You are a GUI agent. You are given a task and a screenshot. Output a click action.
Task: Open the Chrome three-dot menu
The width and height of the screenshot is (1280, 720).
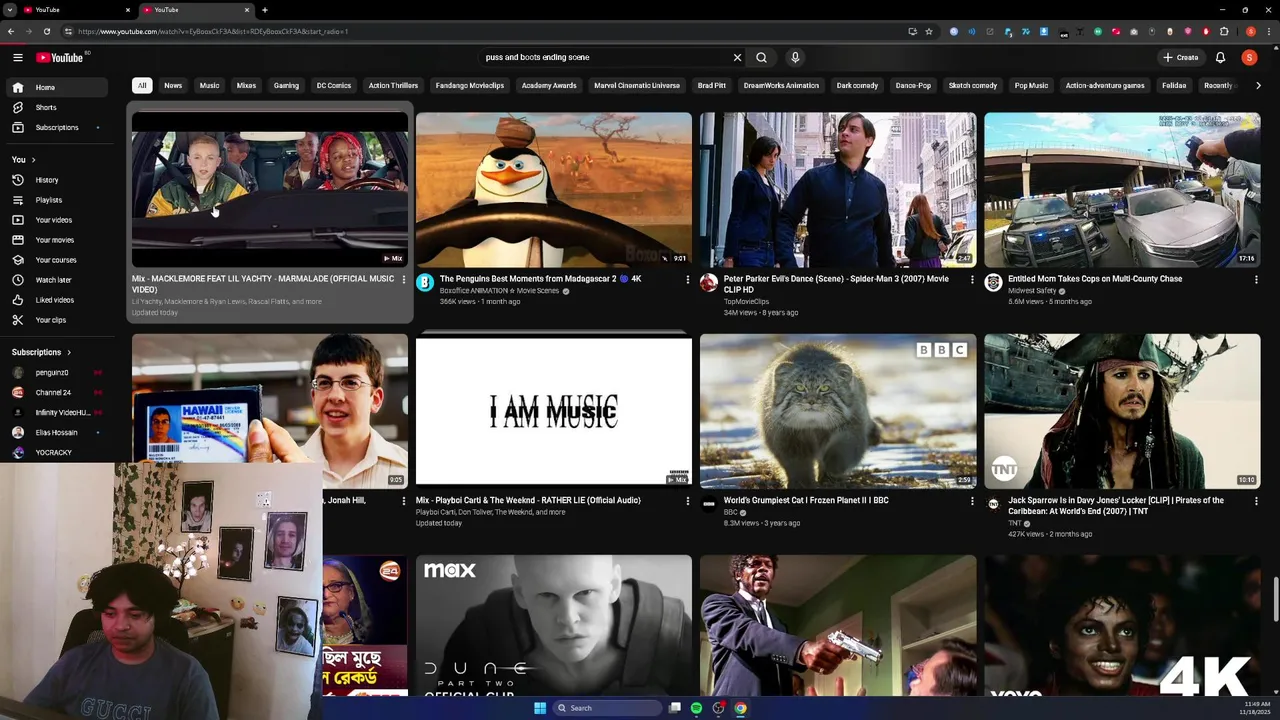1268,31
